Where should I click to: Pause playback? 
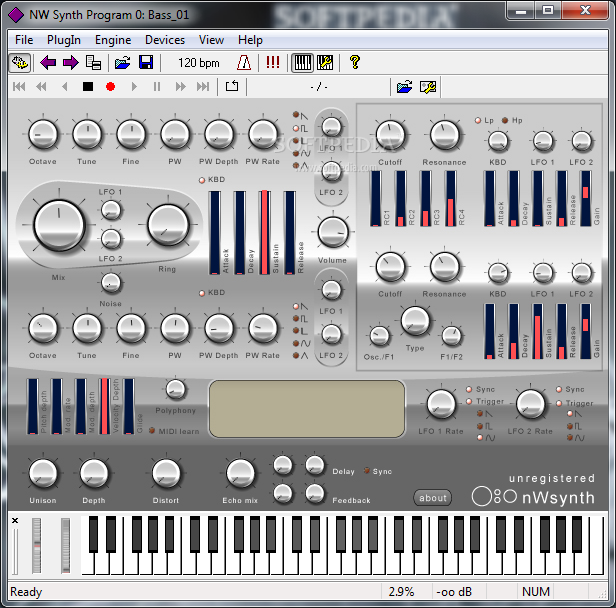pyautogui.click(x=157, y=86)
